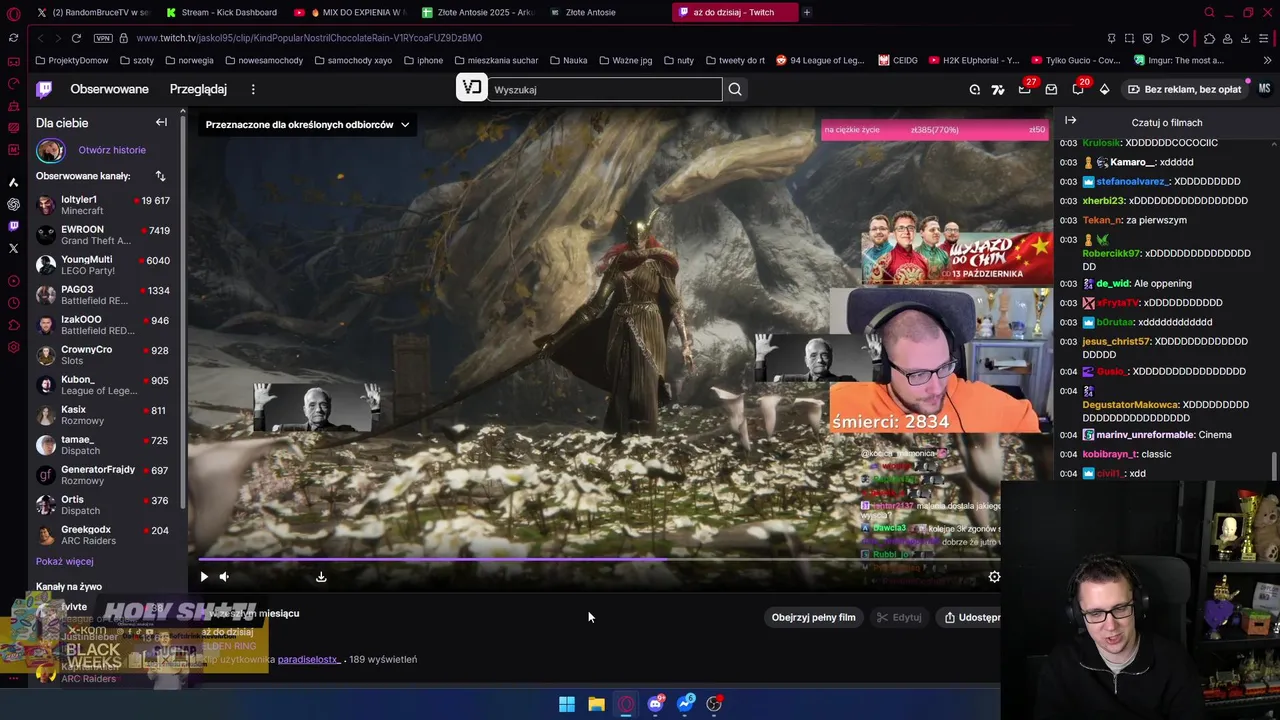Screen dimensions: 1280x720
Task: Switch to the Stream - Kick Dashboard tab
Action: point(221,12)
